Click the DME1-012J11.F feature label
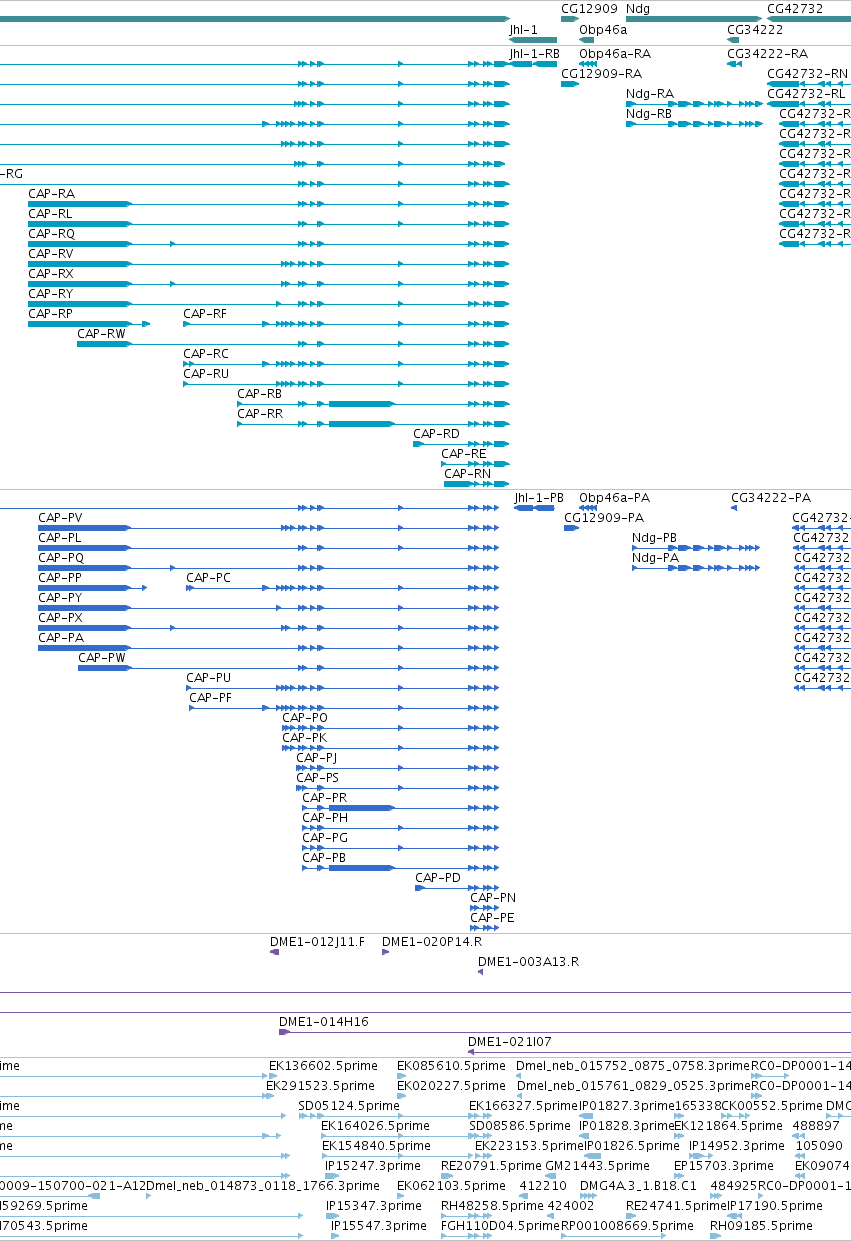This screenshot has width=851, height=1241. point(318,942)
